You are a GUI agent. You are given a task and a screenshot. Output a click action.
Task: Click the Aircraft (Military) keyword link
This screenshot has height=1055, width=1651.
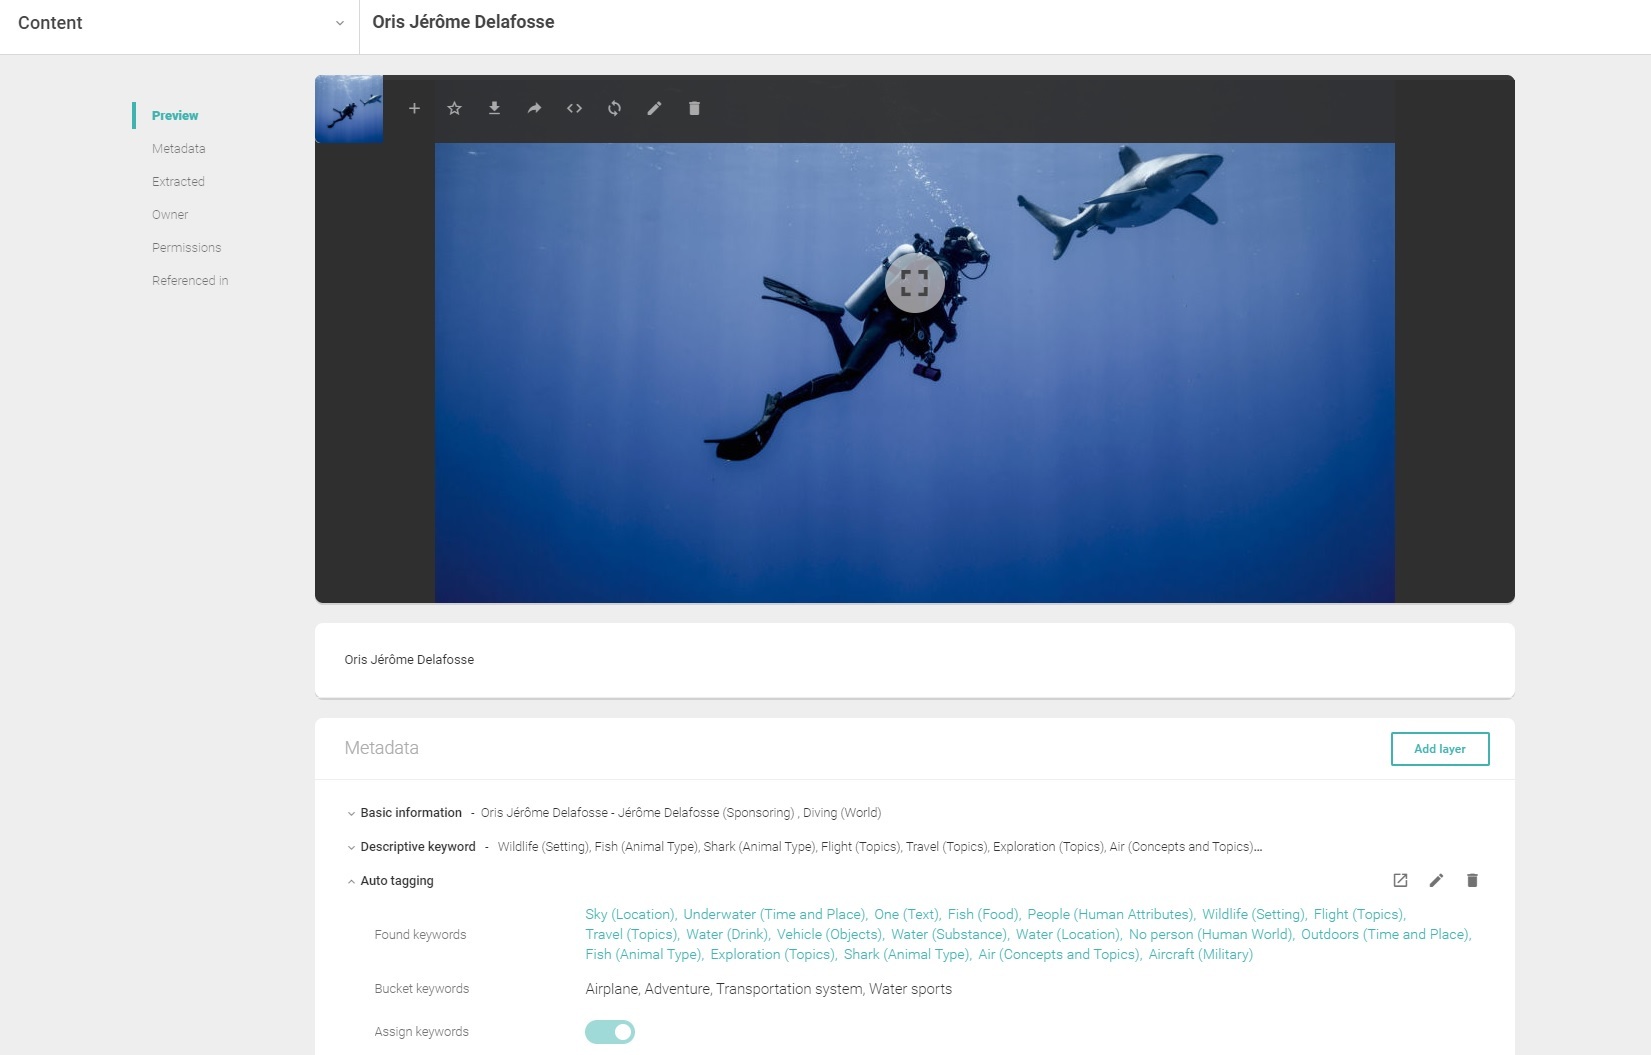(1200, 954)
